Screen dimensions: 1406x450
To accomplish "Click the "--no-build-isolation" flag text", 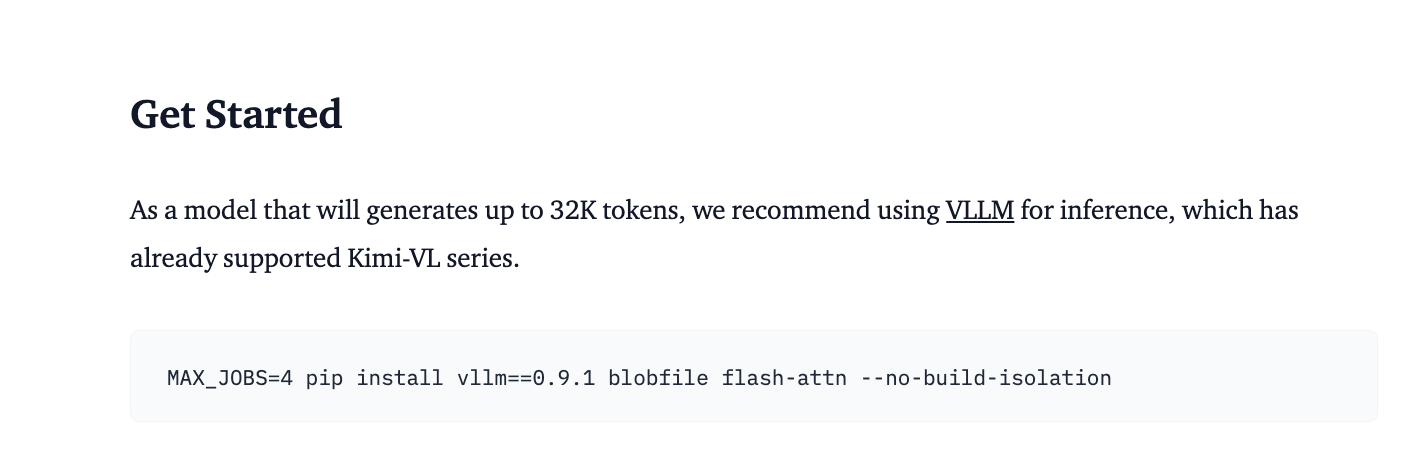I will click(985, 378).
